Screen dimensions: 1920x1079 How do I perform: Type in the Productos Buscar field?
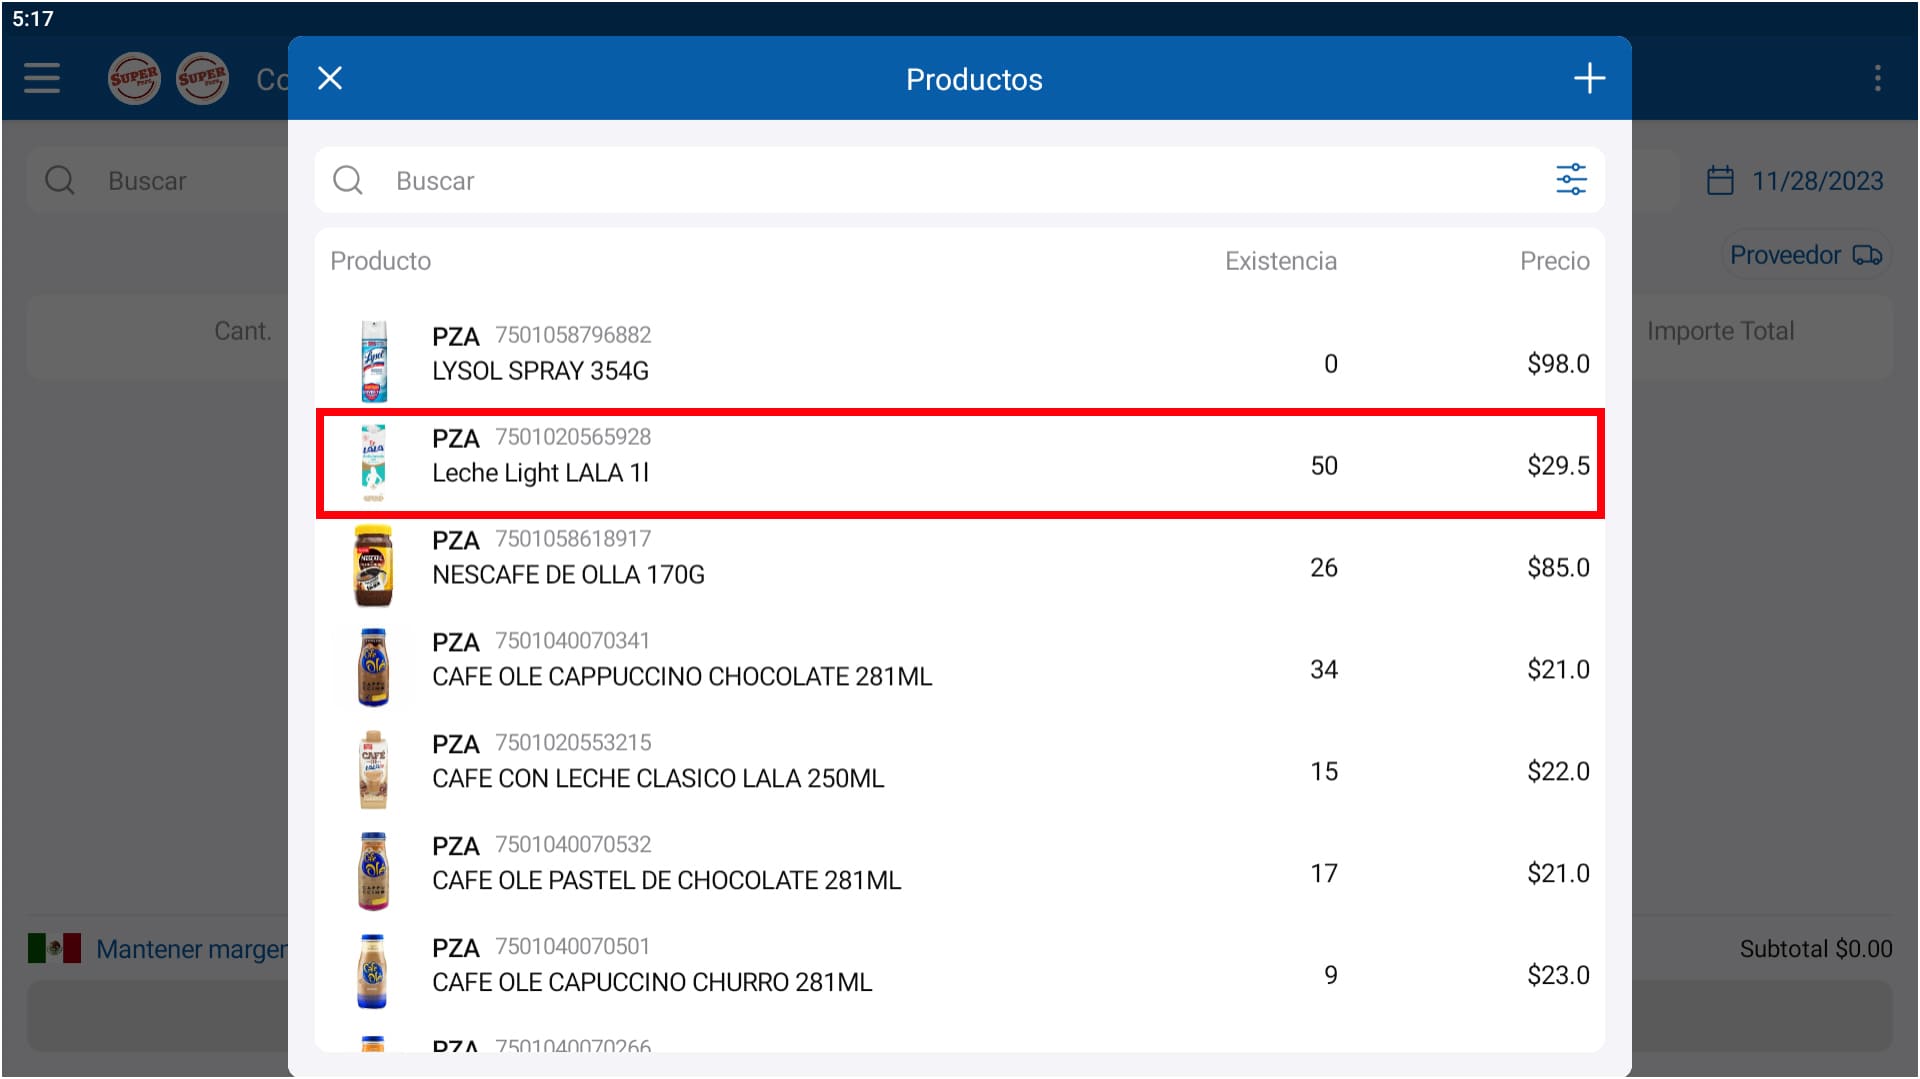click(900, 181)
